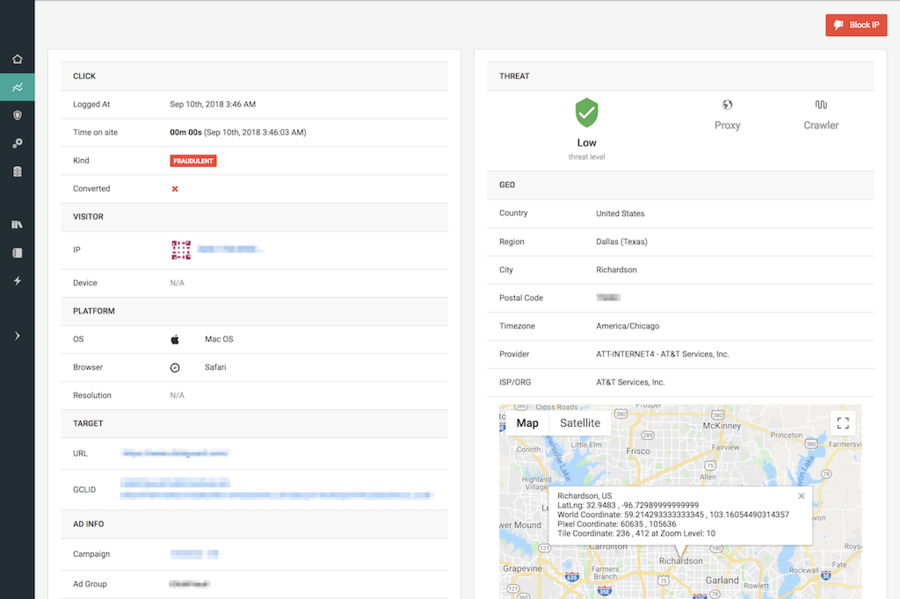
Task: Close the Richardson map info popup
Action: pyautogui.click(x=801, y=496)
